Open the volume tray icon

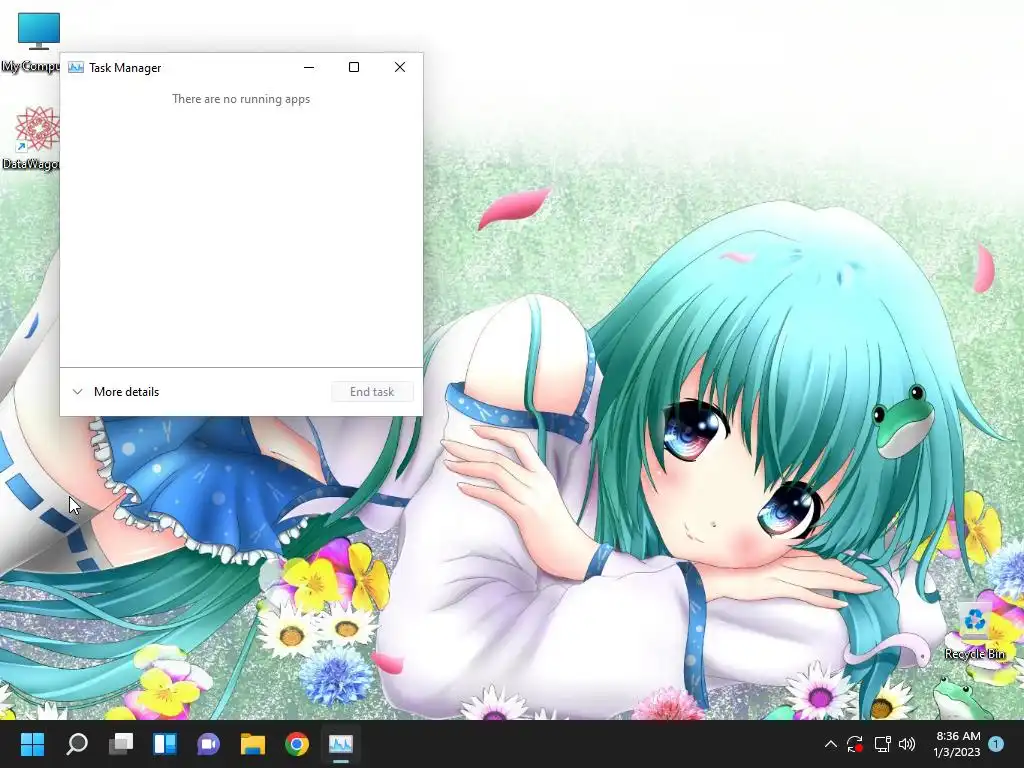907,744
